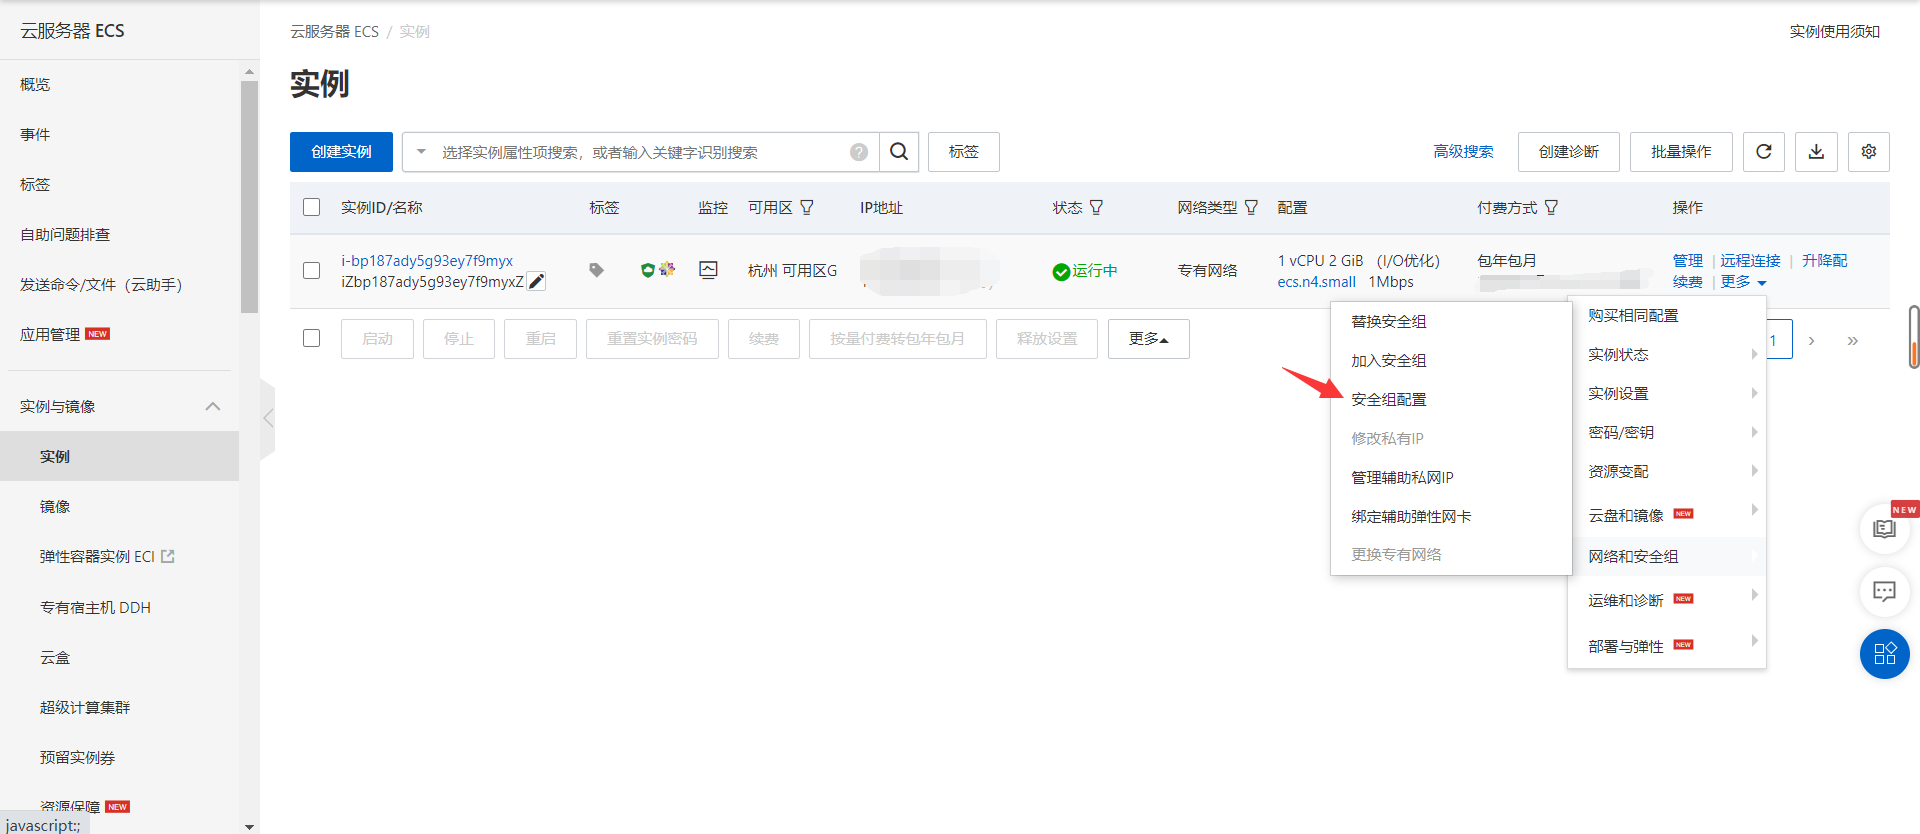Expand 云盘和镜像 submenu
This screenshot has width=1920, height=834.
coord(1667,515)
